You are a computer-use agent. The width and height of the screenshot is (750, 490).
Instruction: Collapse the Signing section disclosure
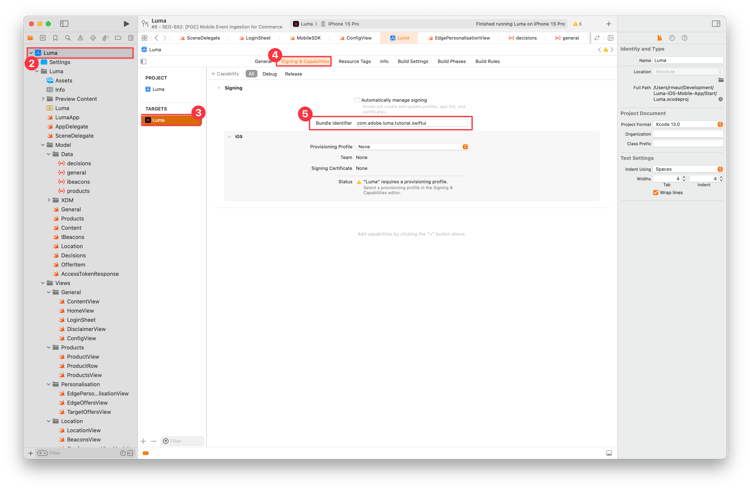coord(219,88)
